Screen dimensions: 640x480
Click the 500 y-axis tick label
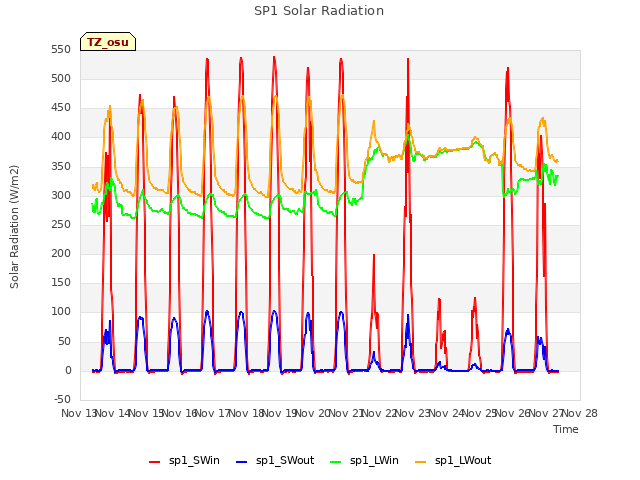[61, 79]
